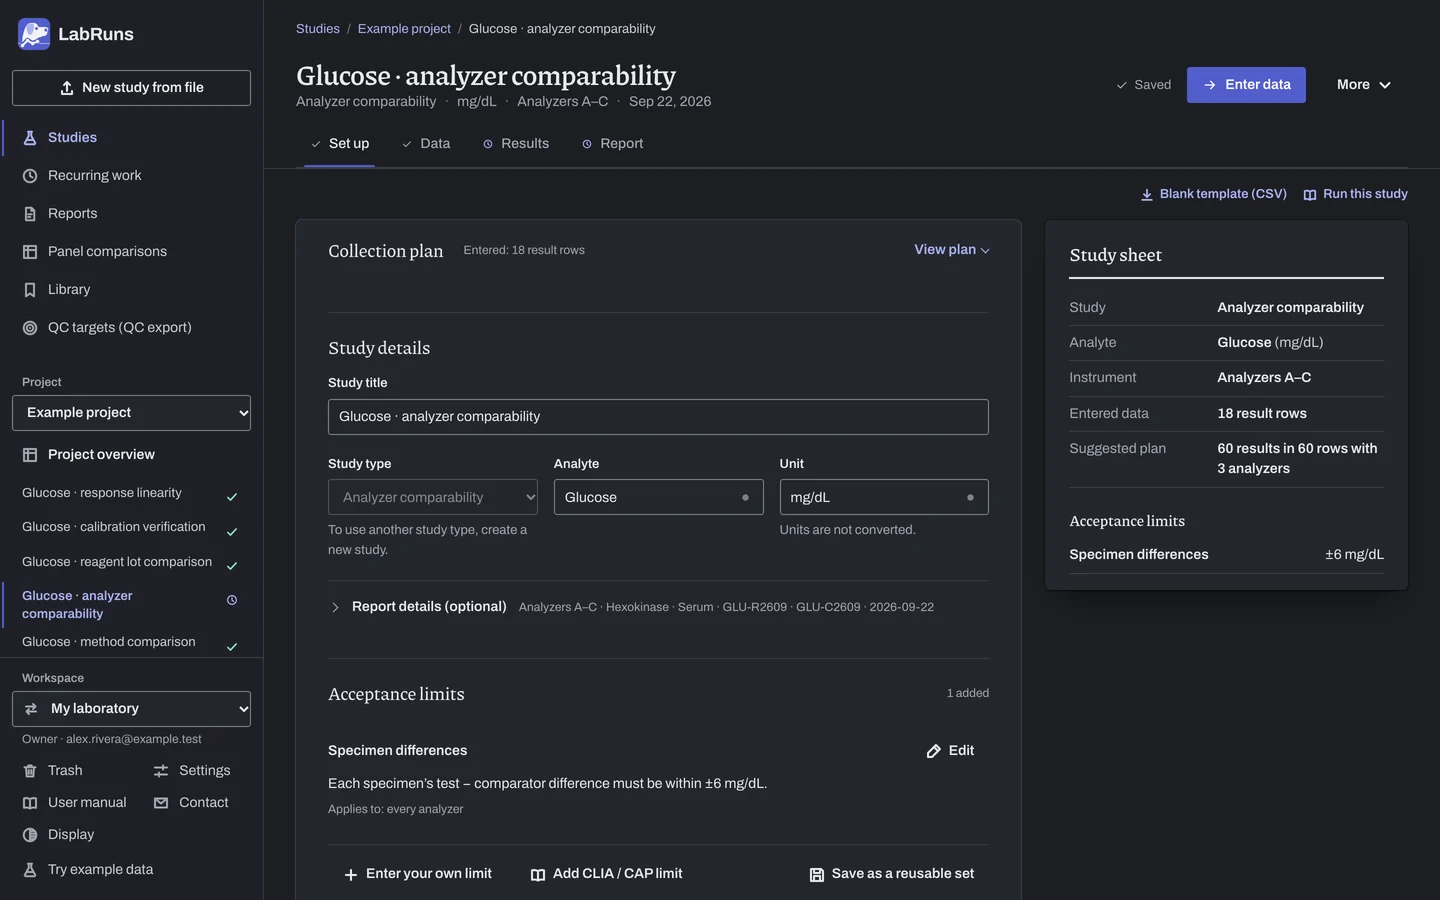This screenshot has height=900, width=1440.
Task: Open Recurring work via its clock icon
Action: point(30,176)
